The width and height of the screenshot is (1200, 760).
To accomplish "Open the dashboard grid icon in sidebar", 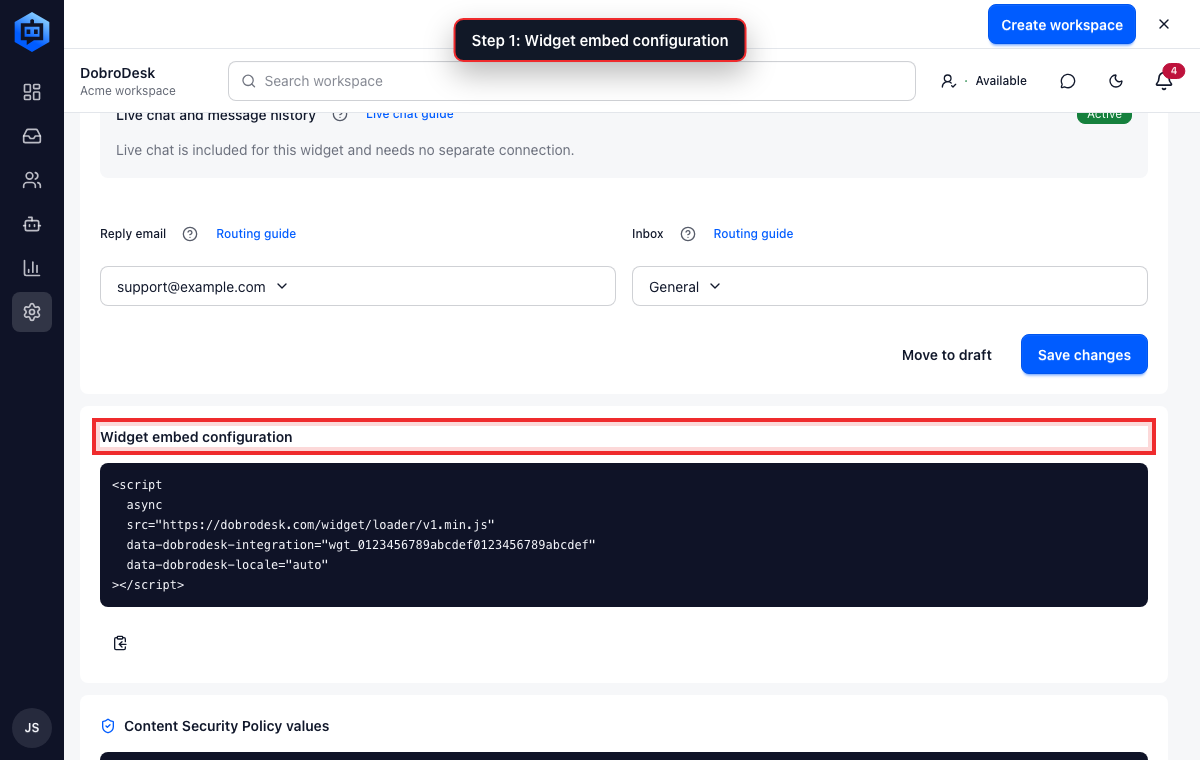I will pos(32,92).
